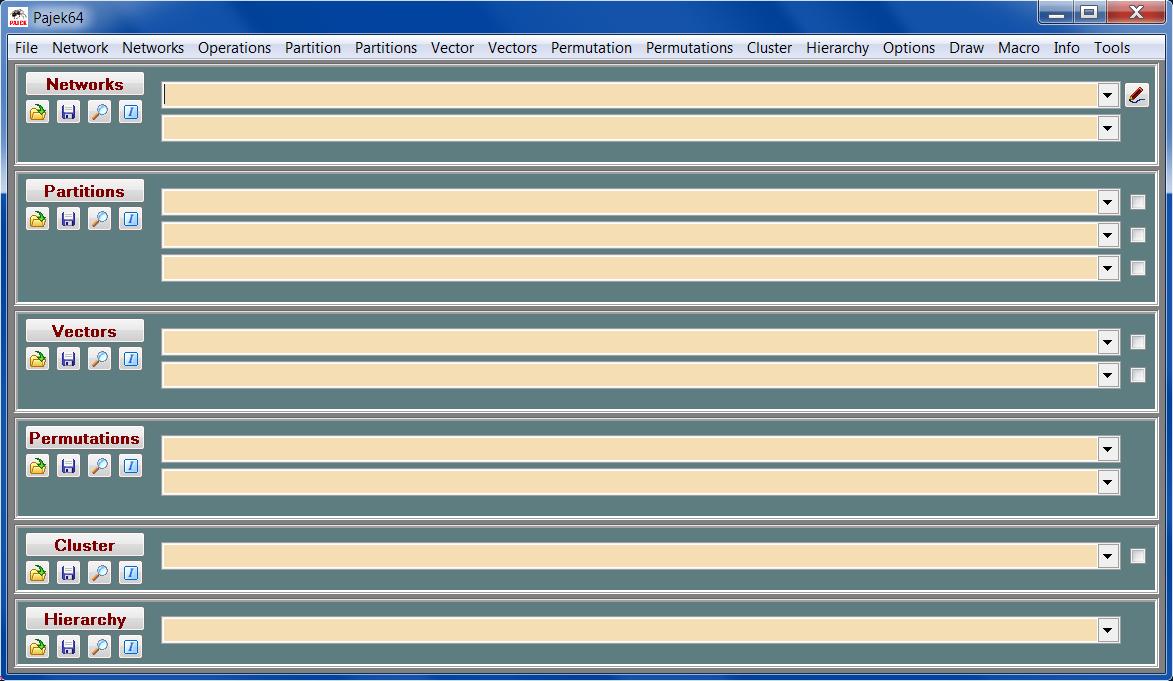Open a network file via Networks folder icon
This screenshot has width=1173, height=681.
[x=37, y=112]
